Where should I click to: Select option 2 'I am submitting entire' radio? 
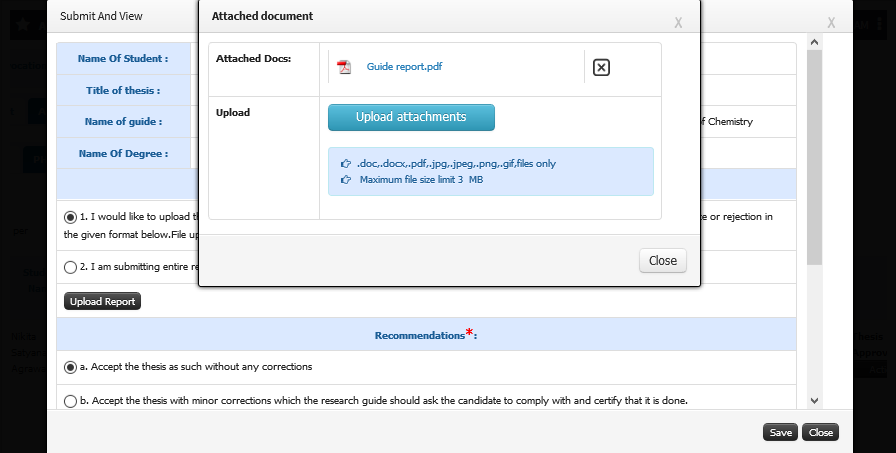click(x=70, y=267)
